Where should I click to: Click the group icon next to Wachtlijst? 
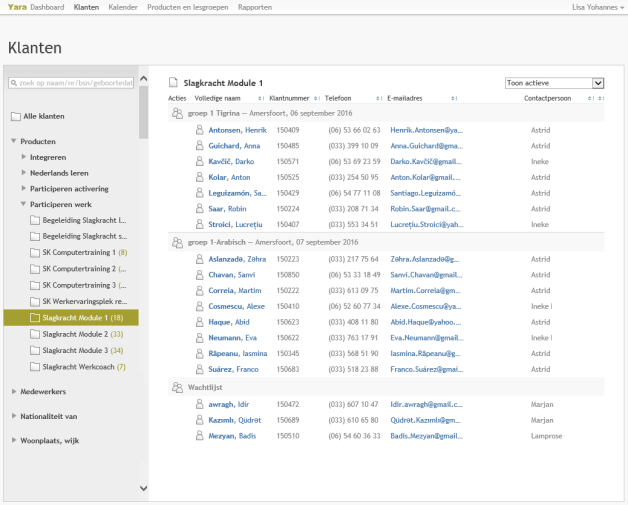pyautogui.click(x=177, y=388)
